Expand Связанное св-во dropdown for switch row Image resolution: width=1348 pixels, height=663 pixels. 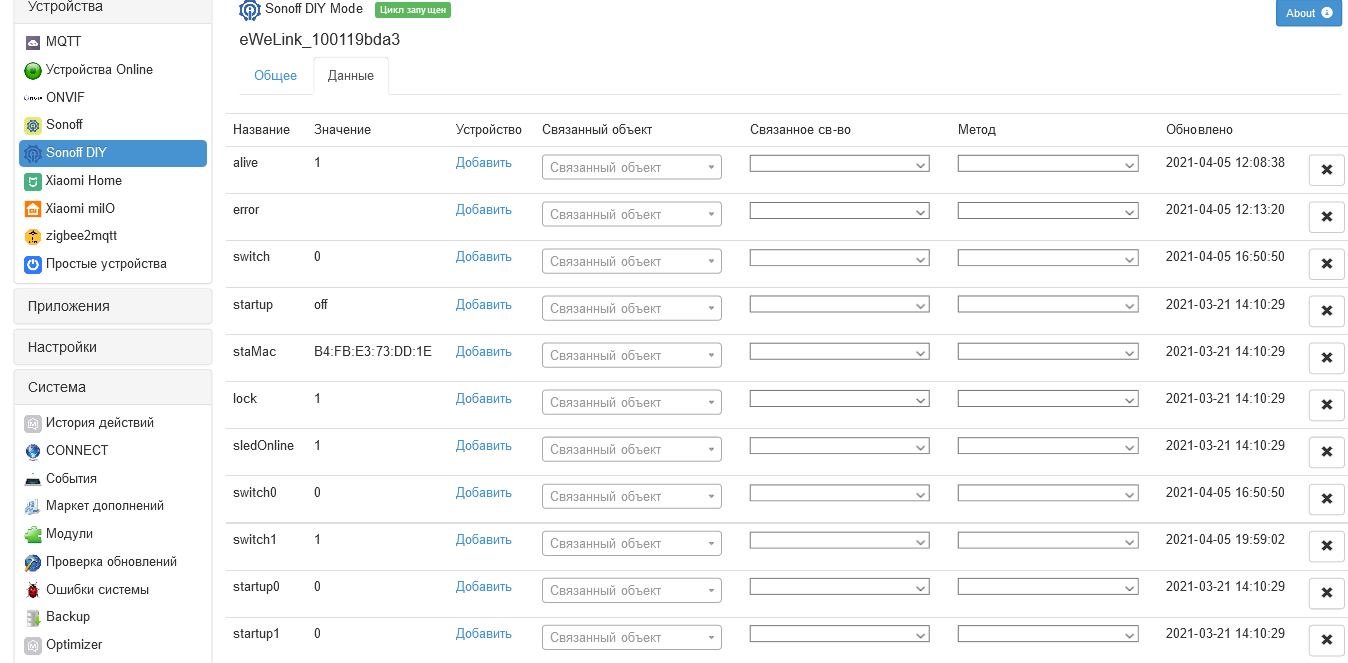[839, 258]
